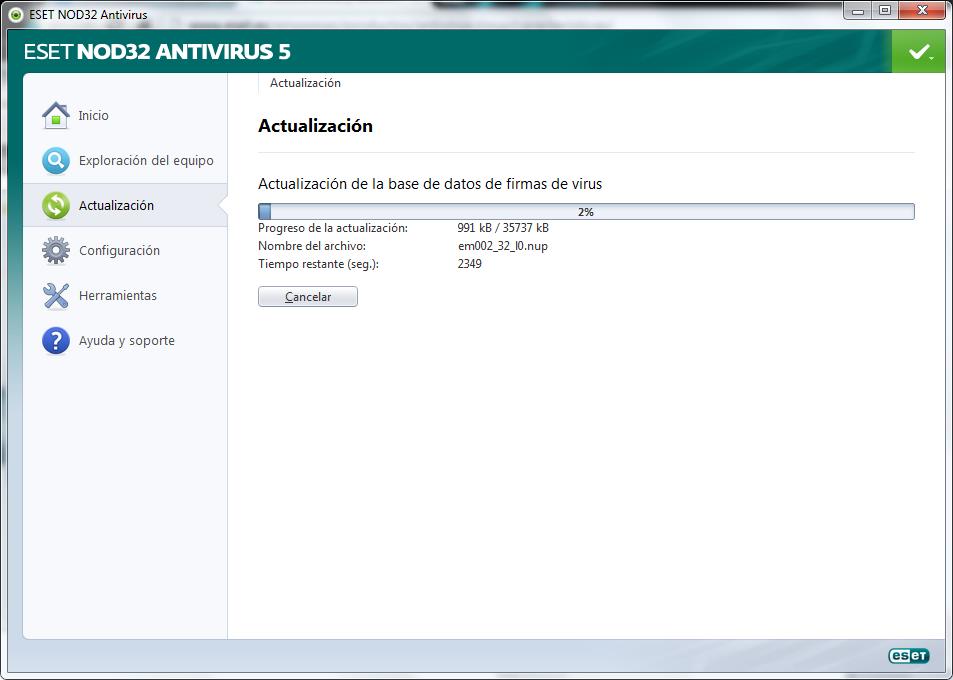The width and height of the screenshot is (953, 680).
Task: Click the green Actualización arrows icon
Action: coord(56,205)
